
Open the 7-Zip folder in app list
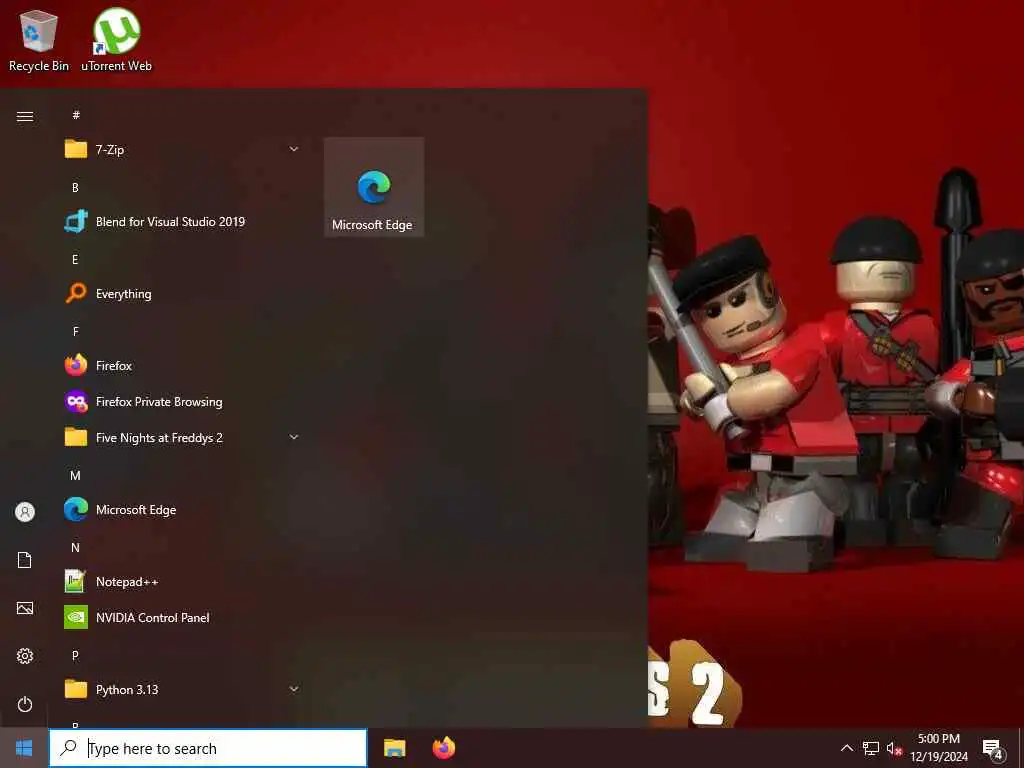pos(182,150)
